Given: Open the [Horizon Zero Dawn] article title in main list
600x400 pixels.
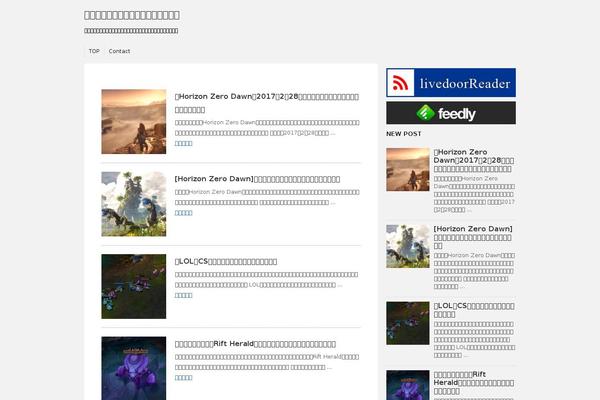Looking at the screenshot, I should [x=257, y=179].
